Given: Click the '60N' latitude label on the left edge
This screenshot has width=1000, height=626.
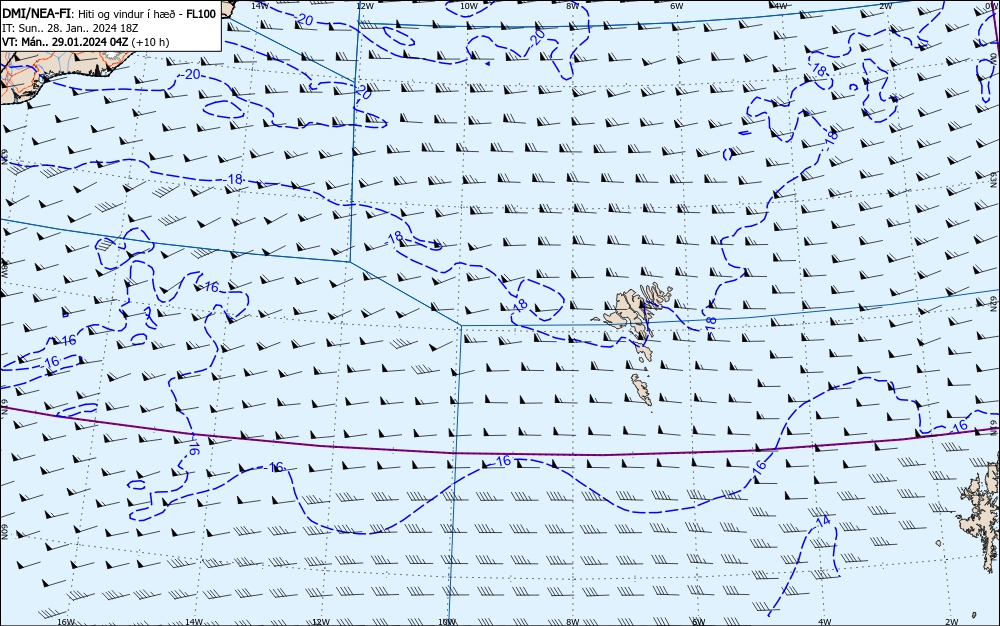Looking at the screenshot, I should [x=4, y=532].
